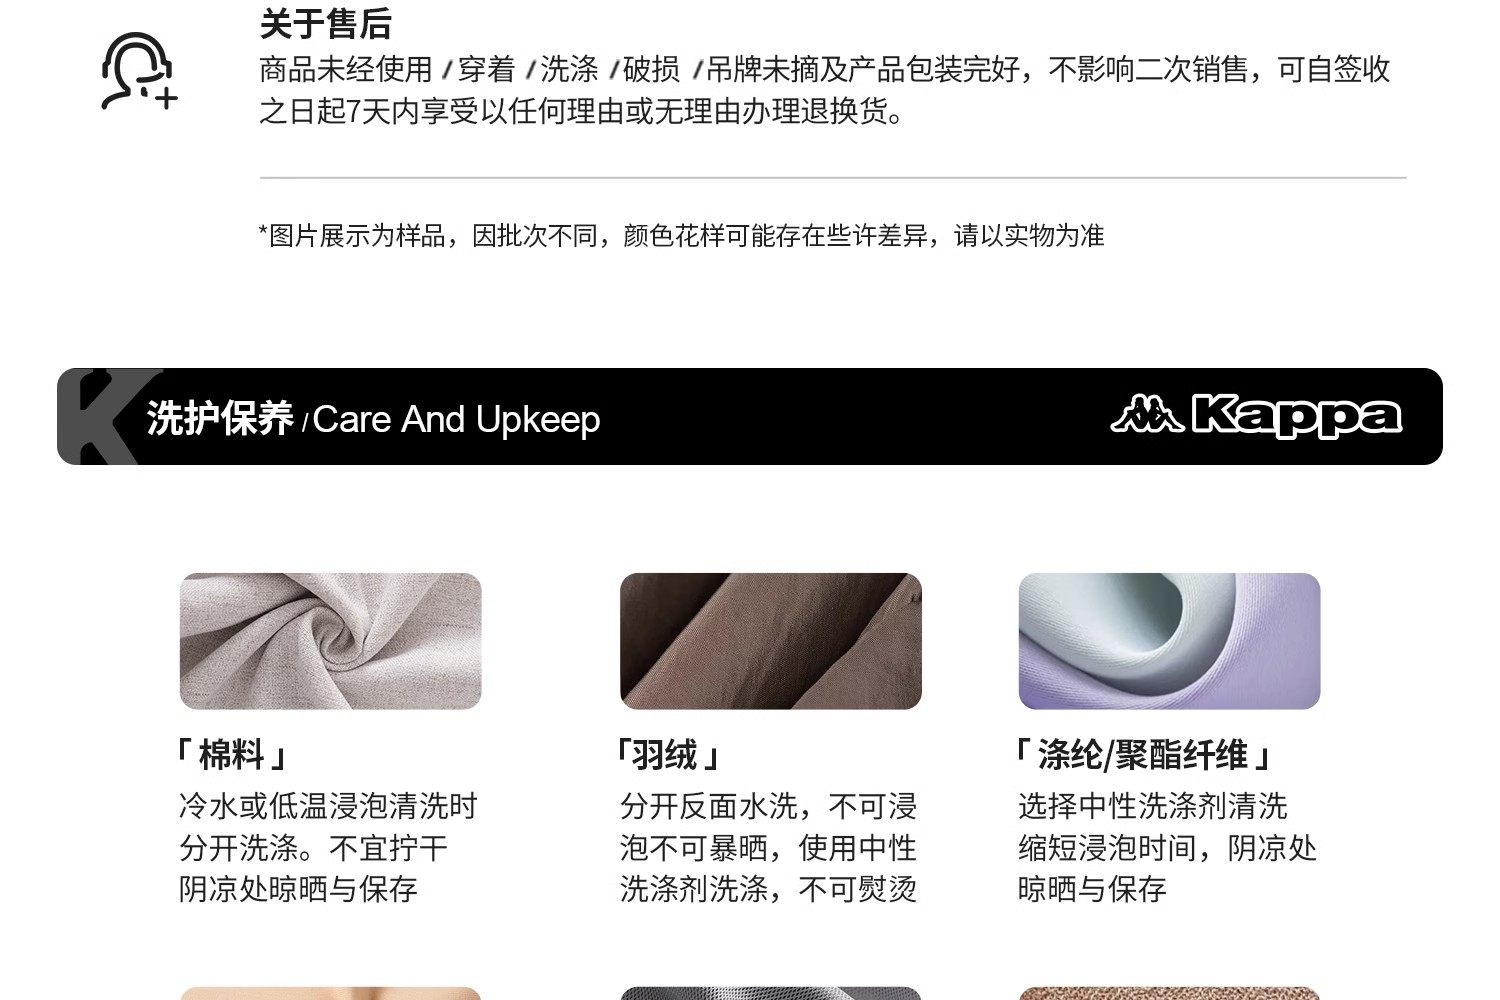Click the 关于售后 title

coord(325,22)
